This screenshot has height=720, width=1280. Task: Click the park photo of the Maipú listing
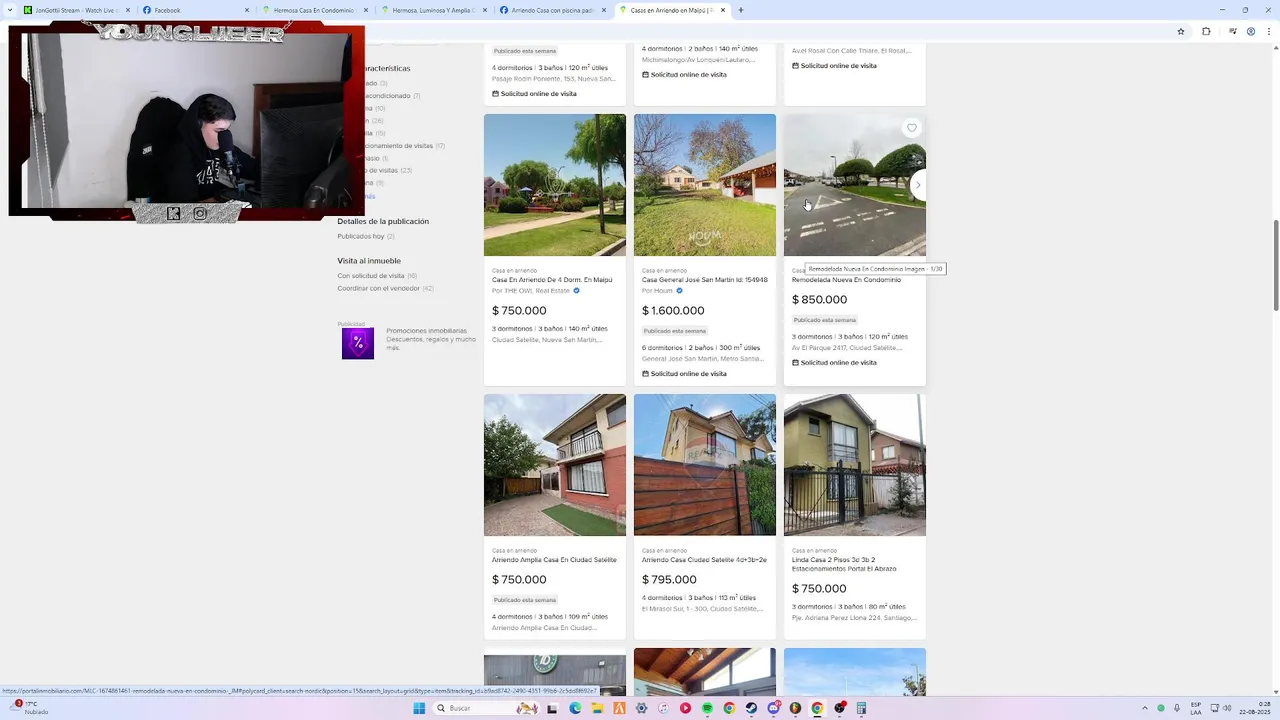coord(555,185)
